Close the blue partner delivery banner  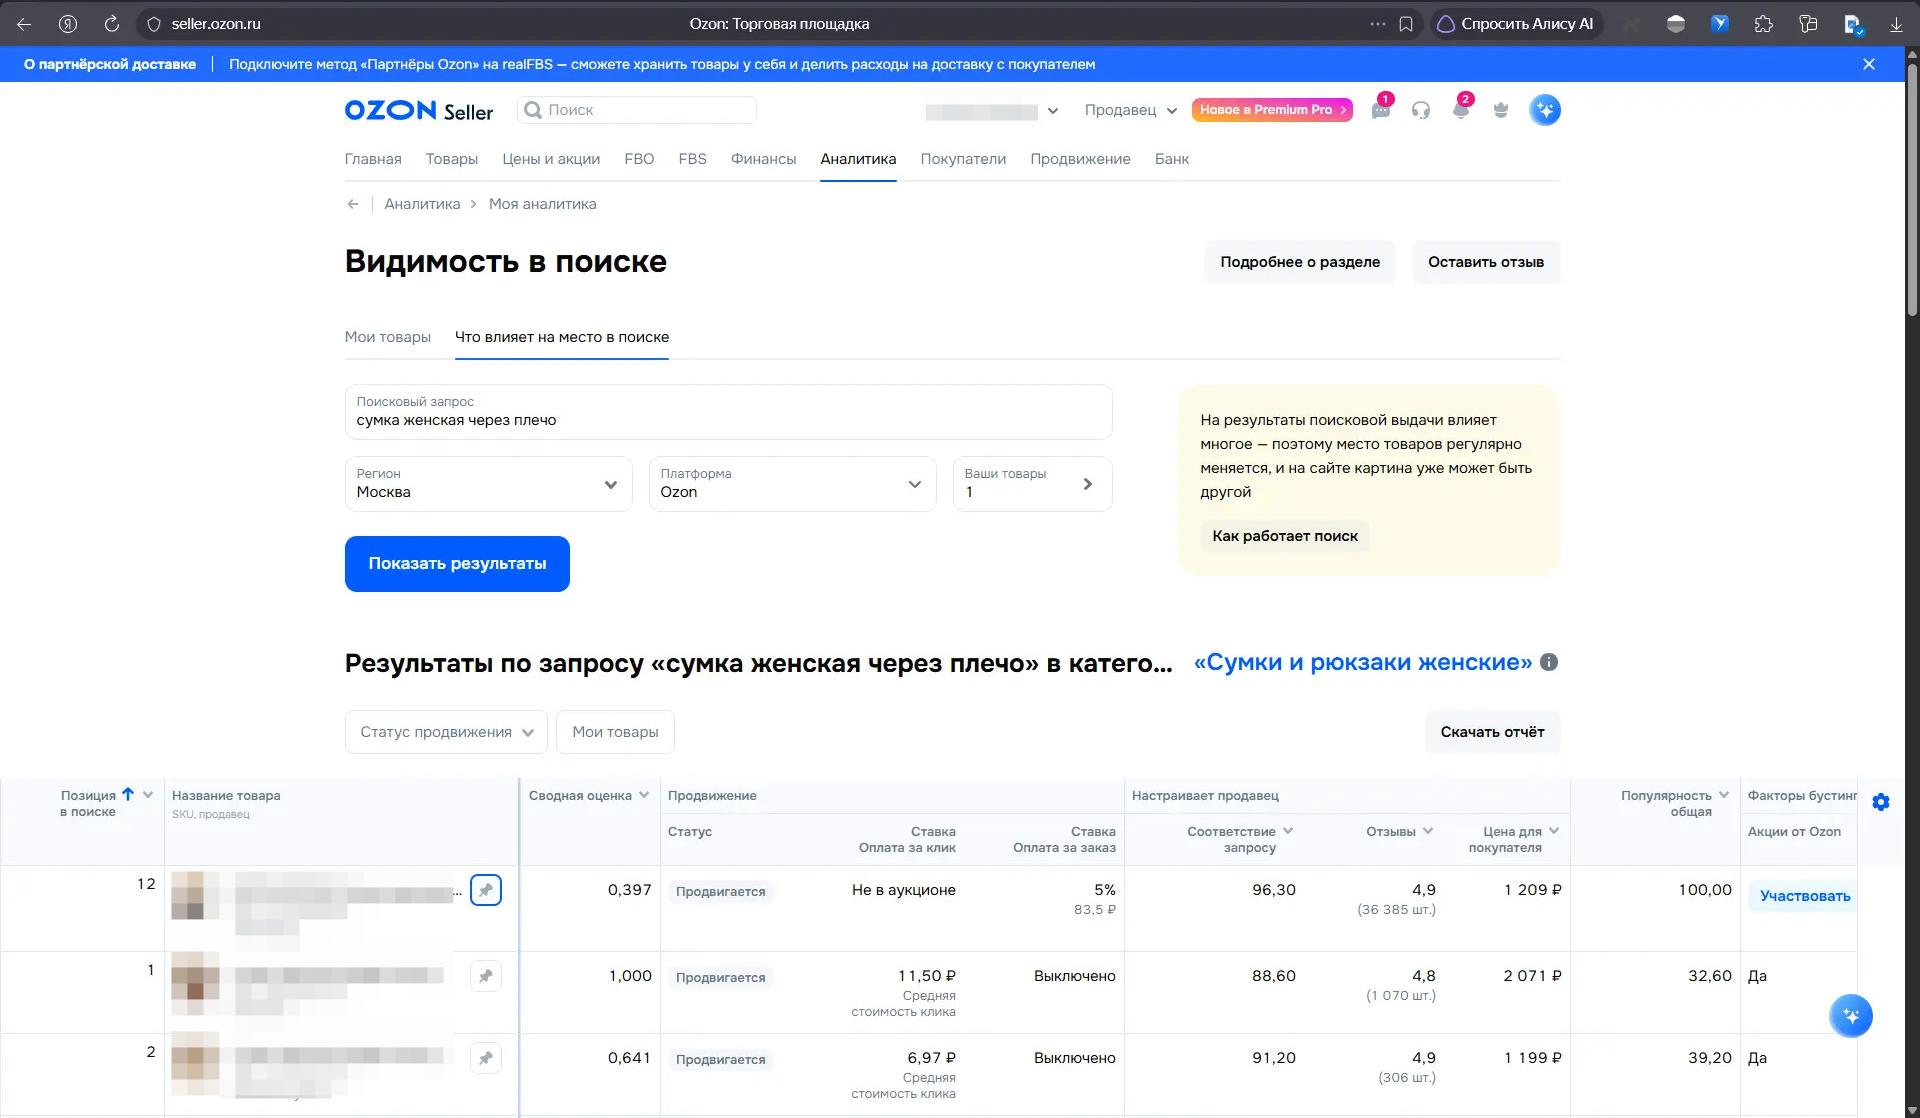point(1869,64)
